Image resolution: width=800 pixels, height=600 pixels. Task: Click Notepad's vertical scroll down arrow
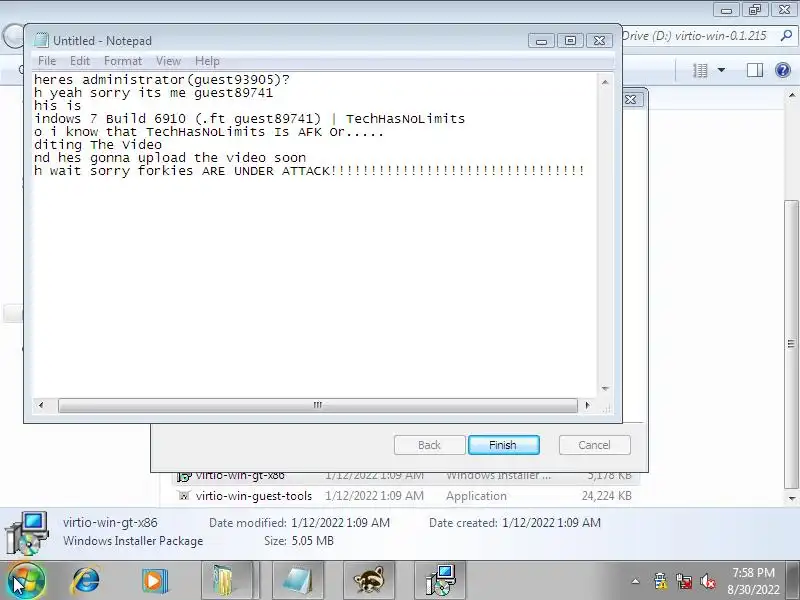(605, 389)
